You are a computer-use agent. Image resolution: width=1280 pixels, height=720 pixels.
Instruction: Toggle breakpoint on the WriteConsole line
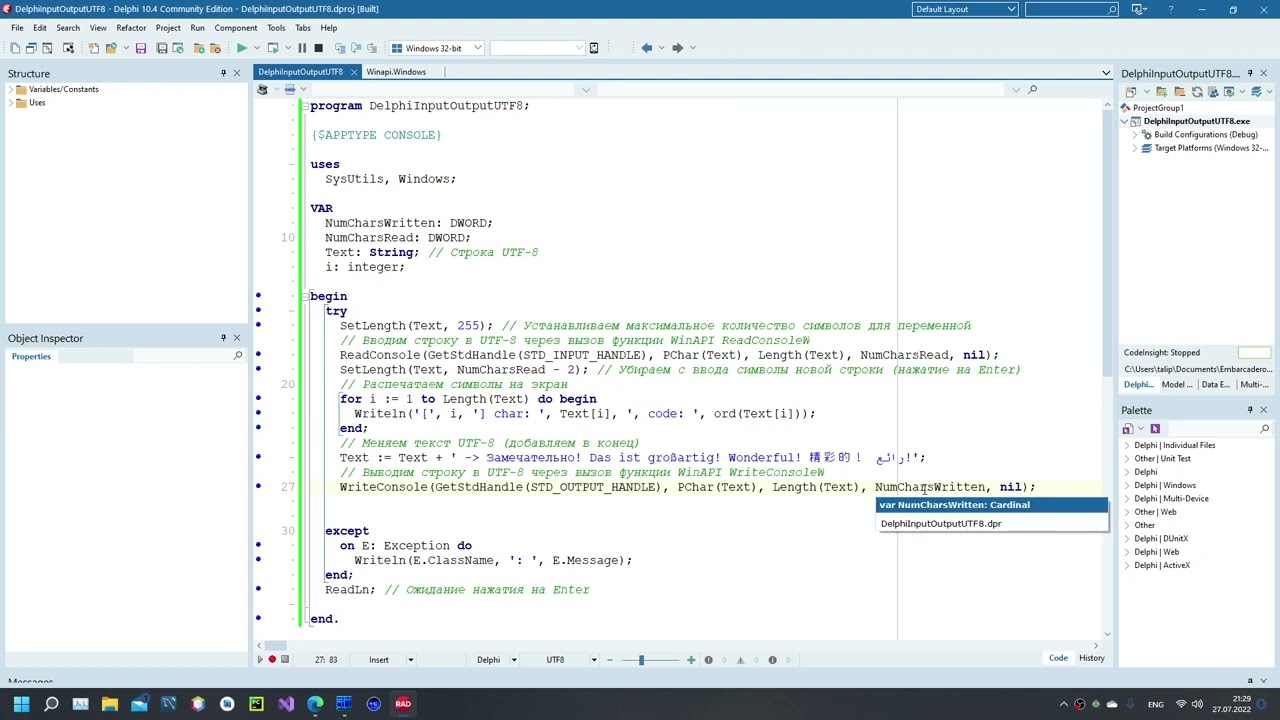point(258,487)
